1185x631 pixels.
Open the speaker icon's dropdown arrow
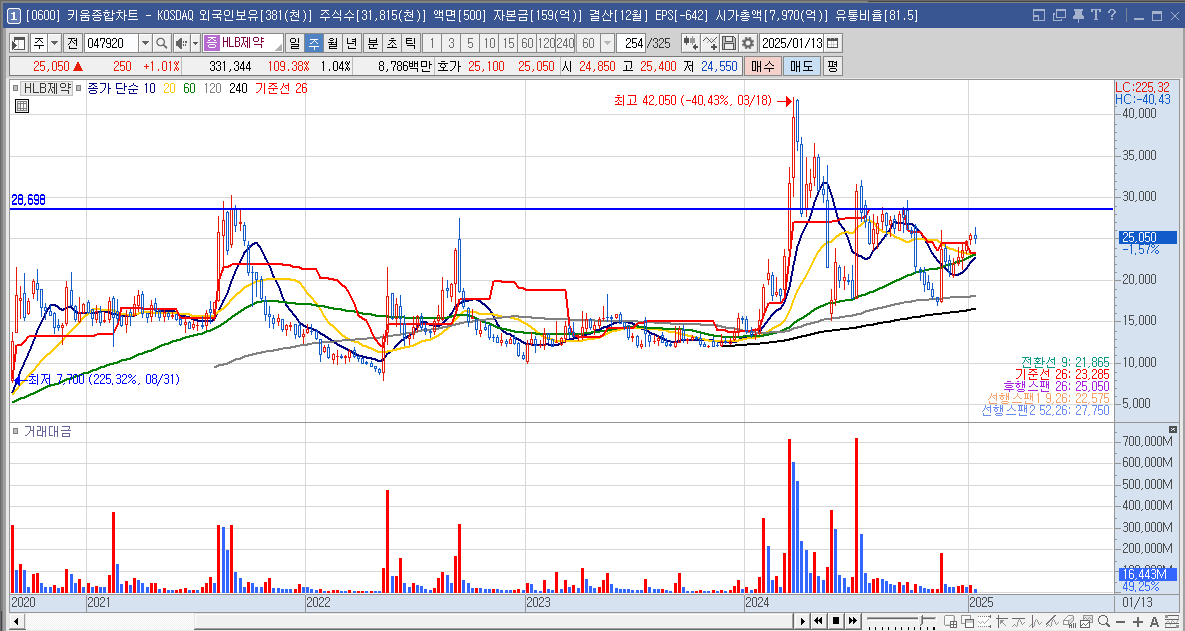pos(195,43)
